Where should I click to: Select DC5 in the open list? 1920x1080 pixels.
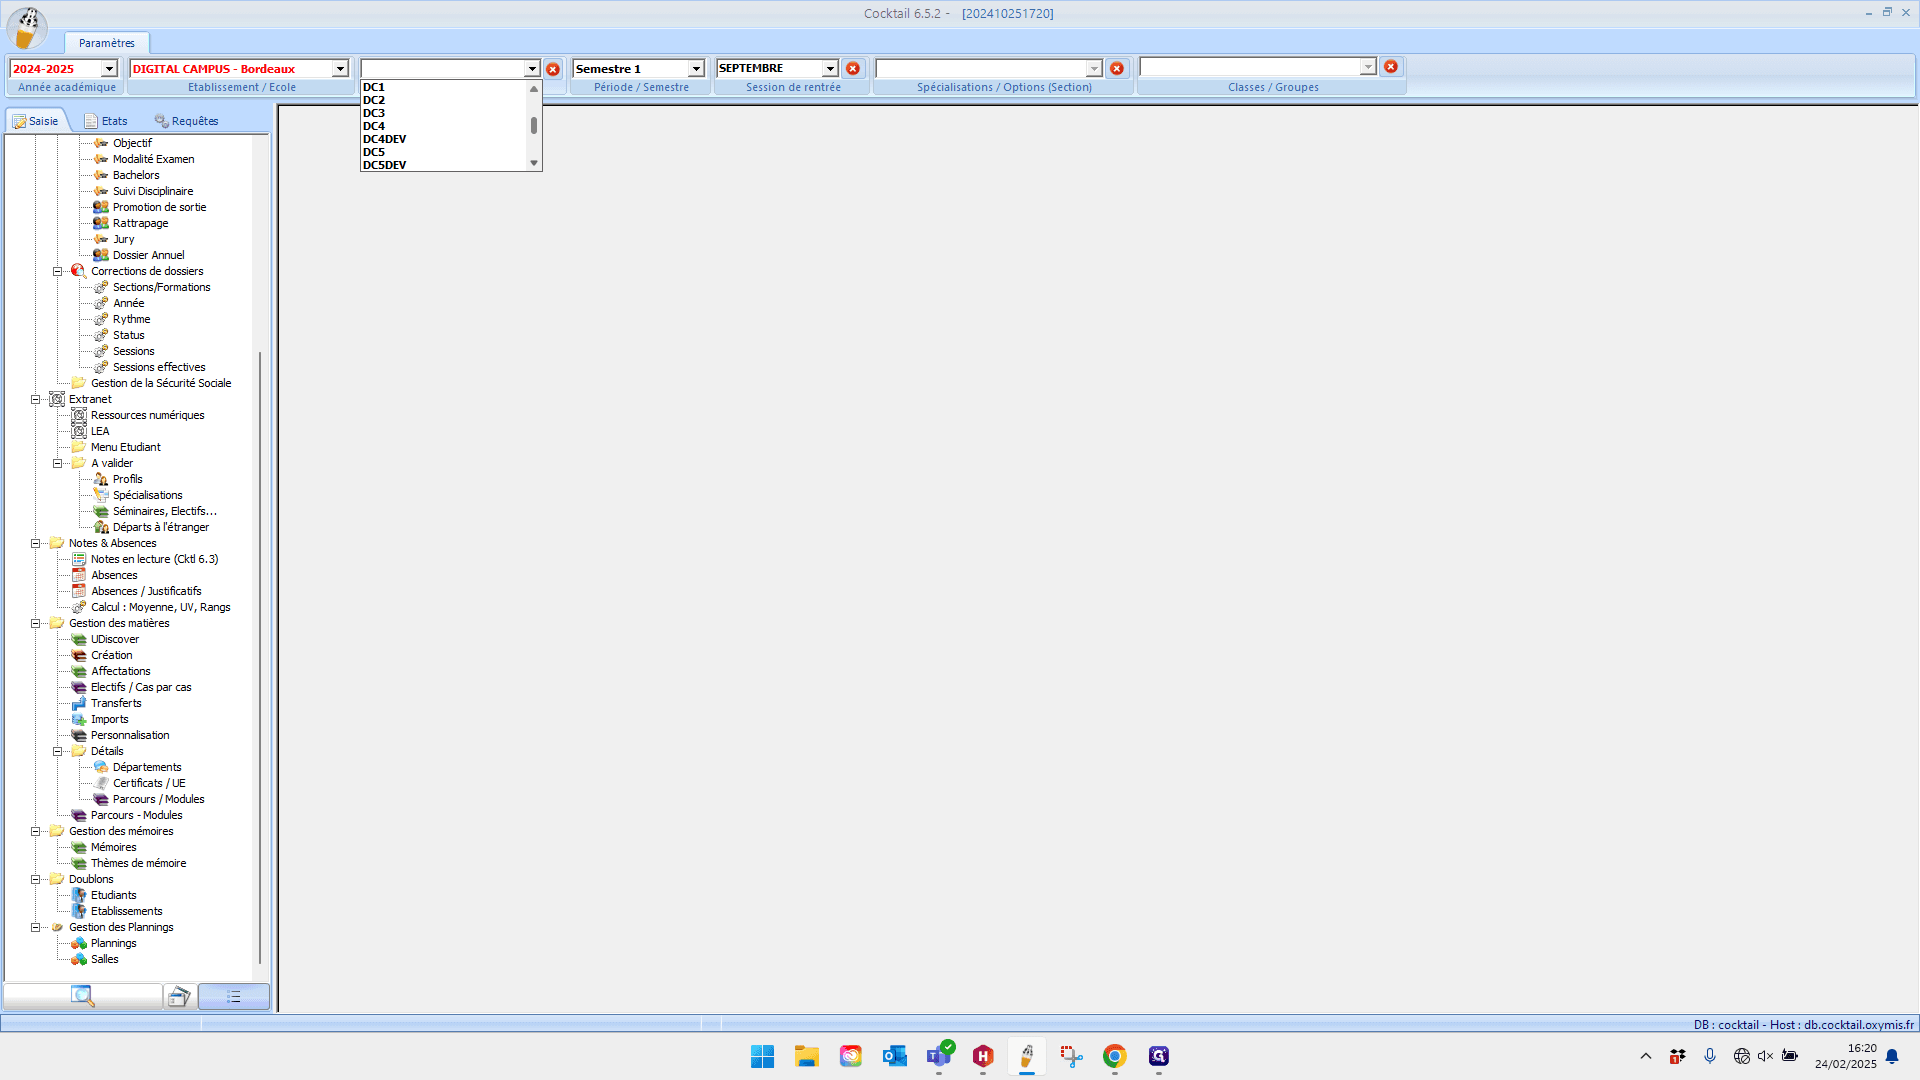click(443, 152)
